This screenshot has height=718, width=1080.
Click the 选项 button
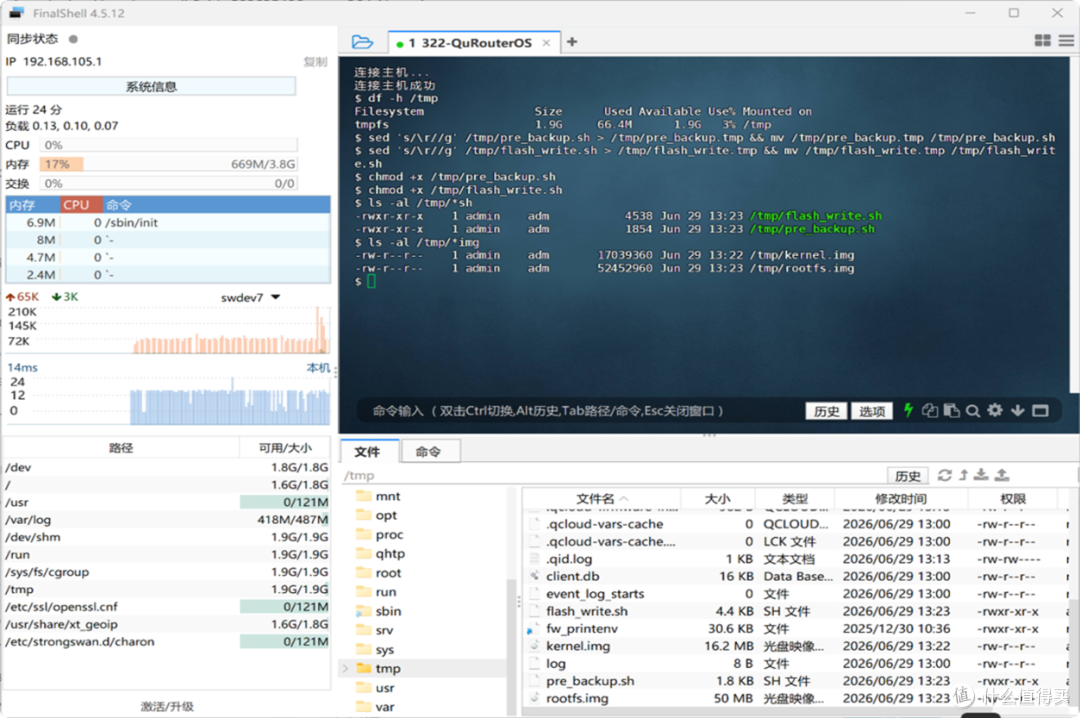click(x=871, y=411)
